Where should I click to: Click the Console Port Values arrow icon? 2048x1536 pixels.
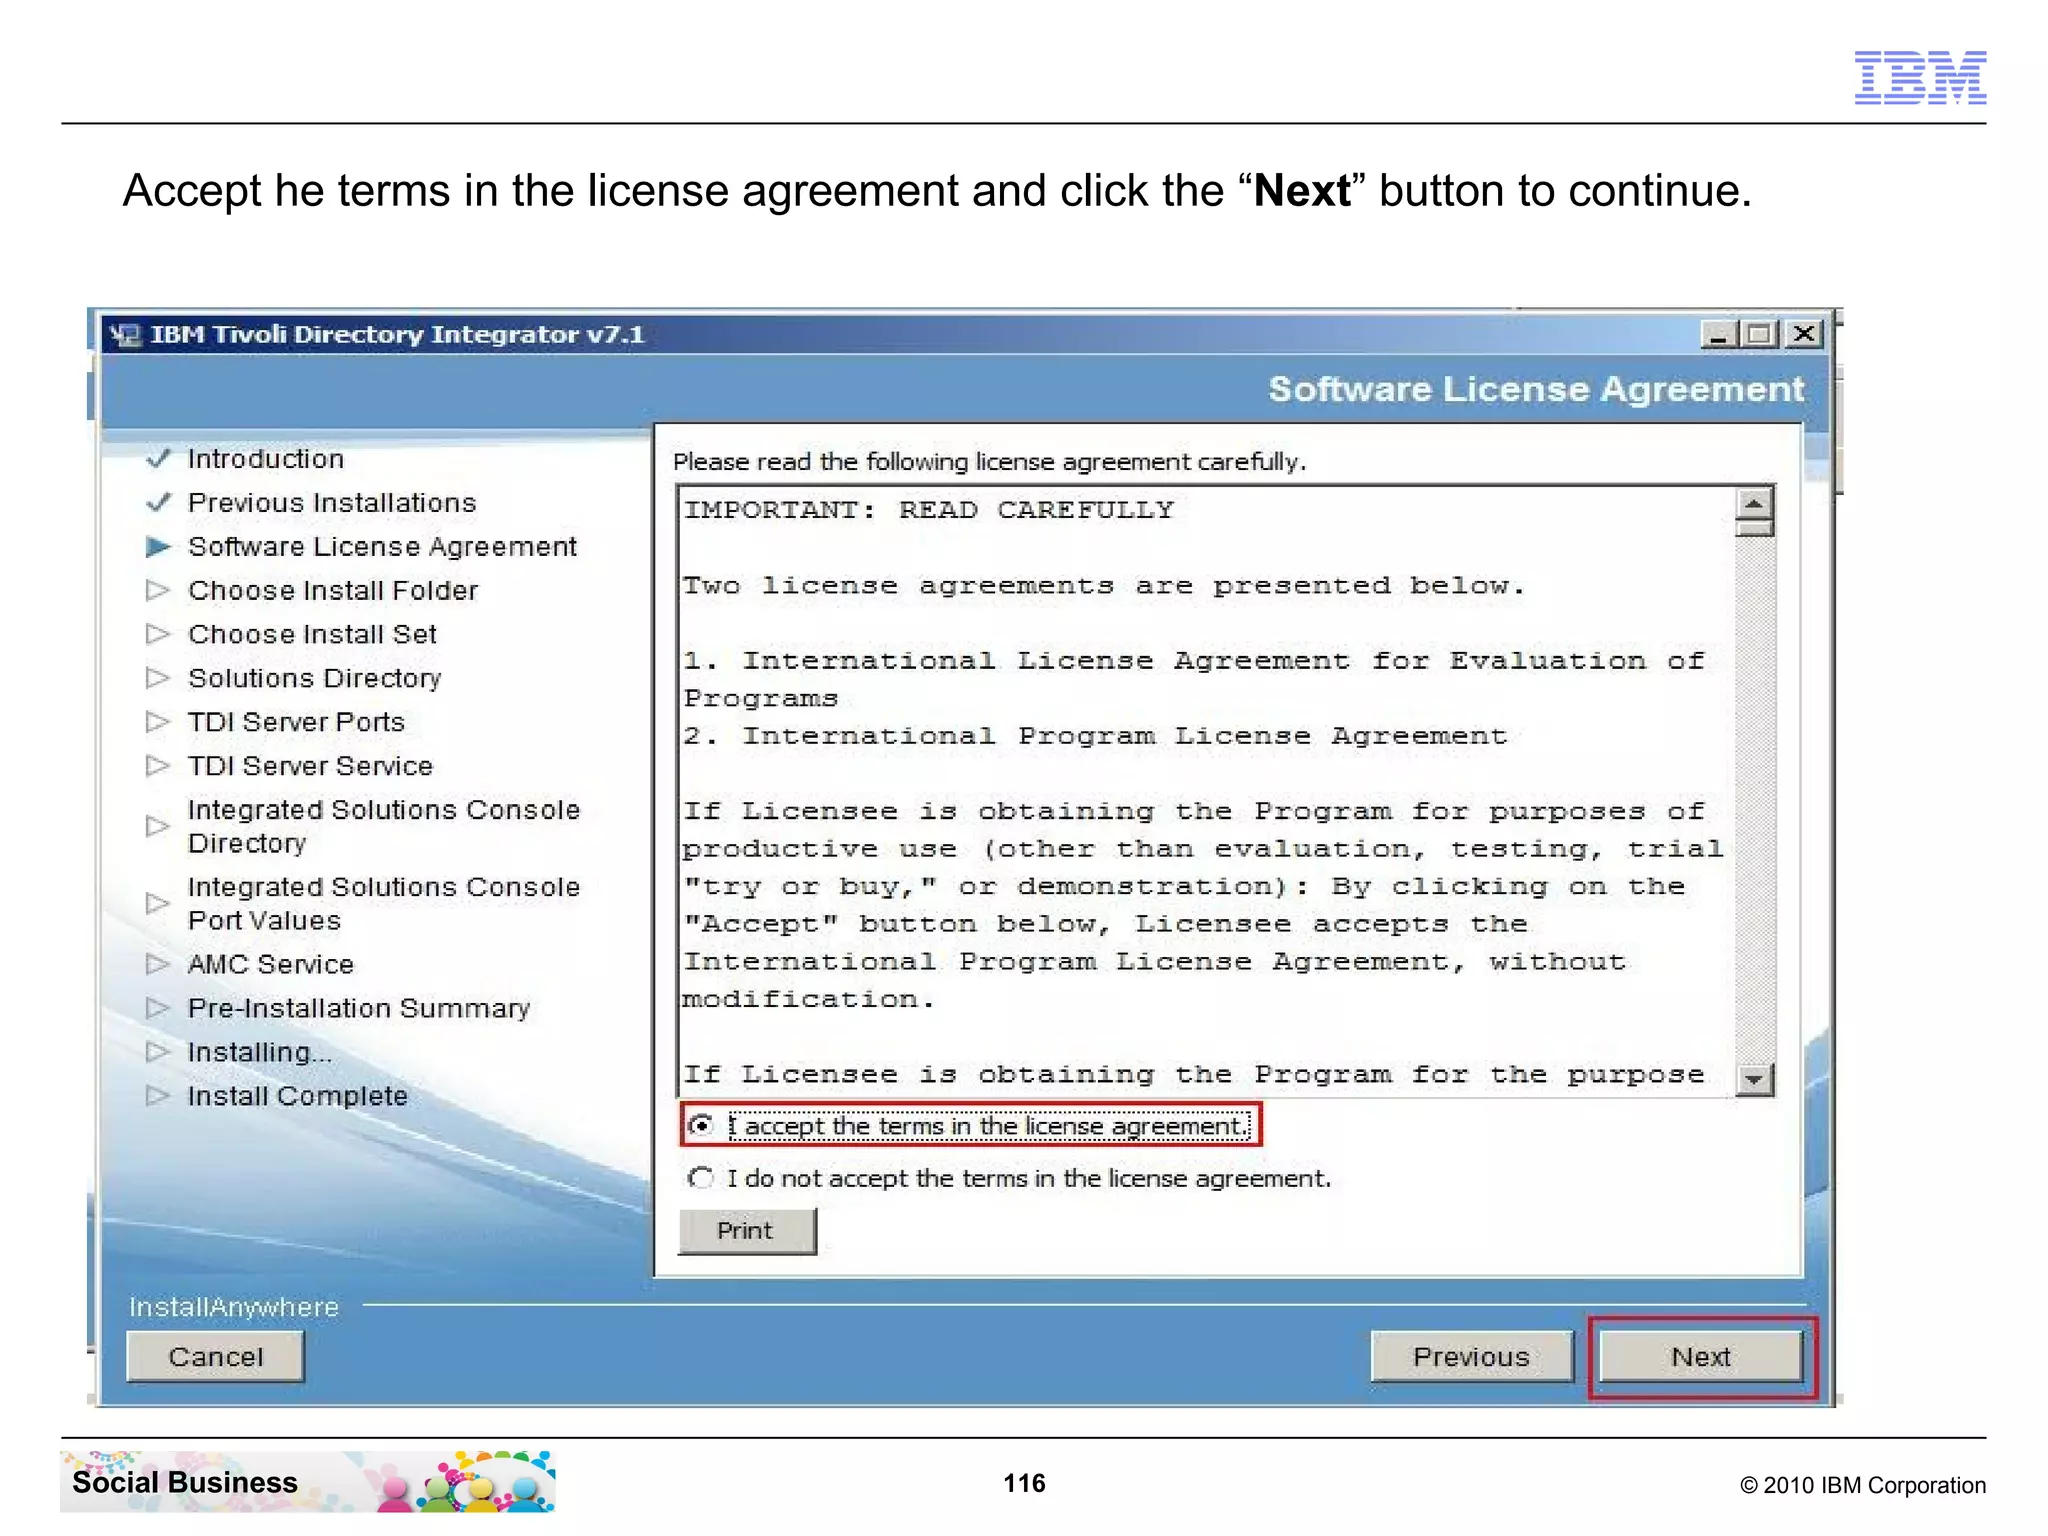(158, 904)
